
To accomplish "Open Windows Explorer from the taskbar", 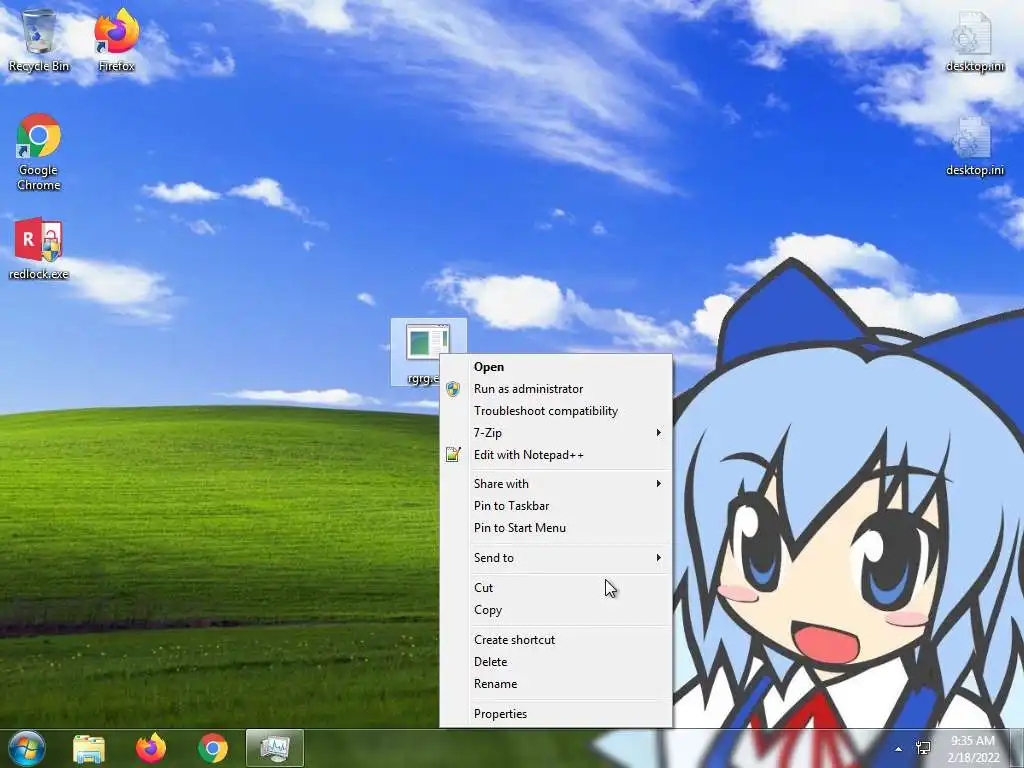I will 89,748.
